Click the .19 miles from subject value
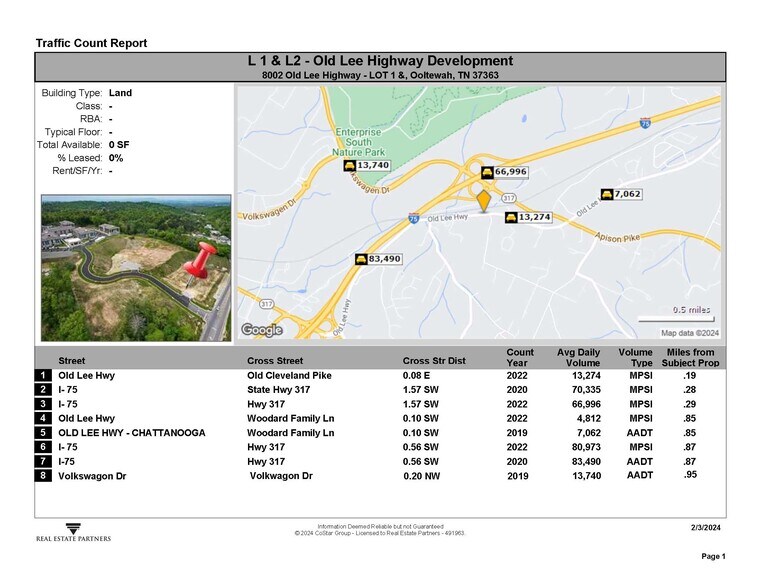The height and width of the screenshot is (588, 761). coord(690,376)
